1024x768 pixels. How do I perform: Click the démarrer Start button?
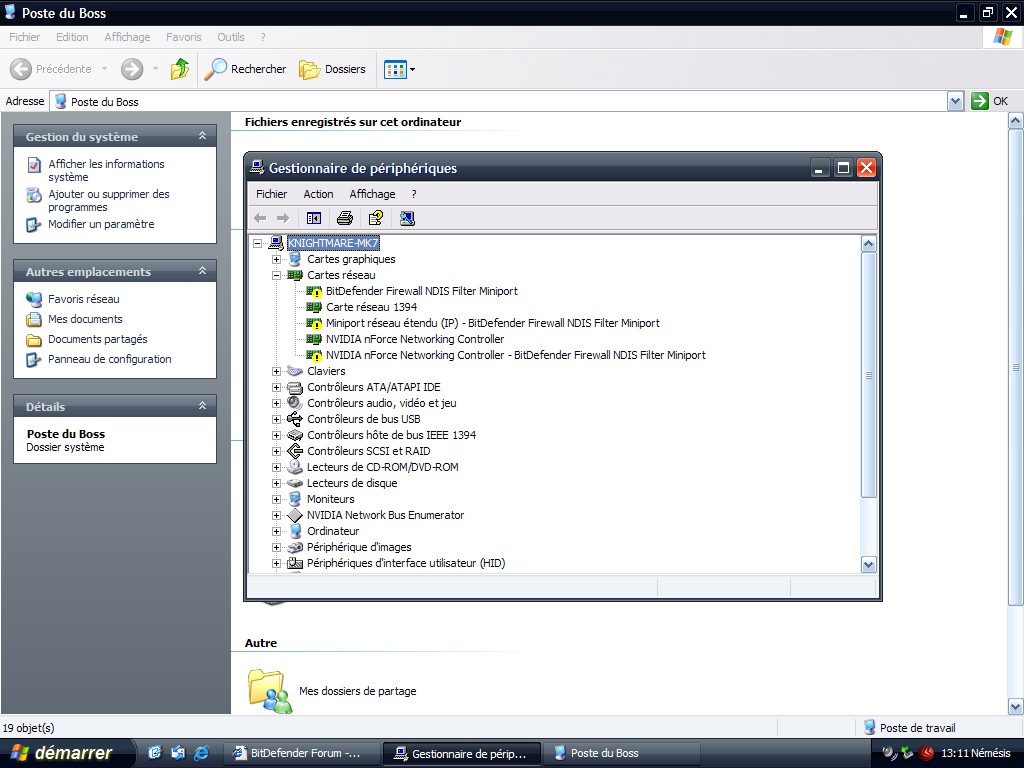click(x=67, y=753)
